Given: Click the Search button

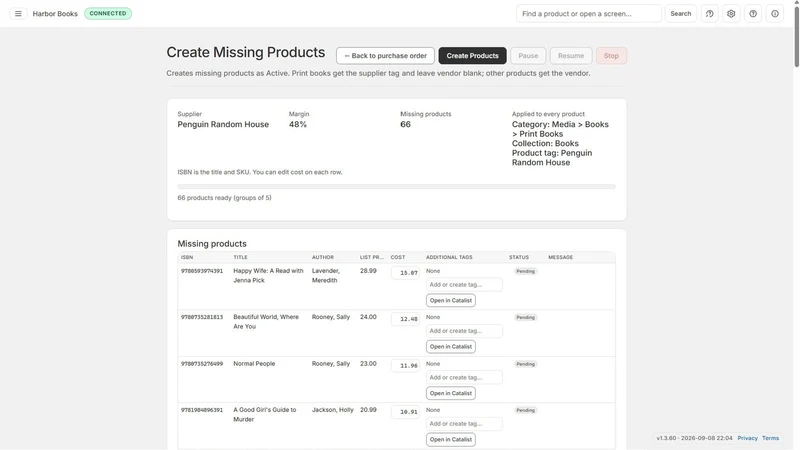Looking at the screenshot, I should (681, 14).
